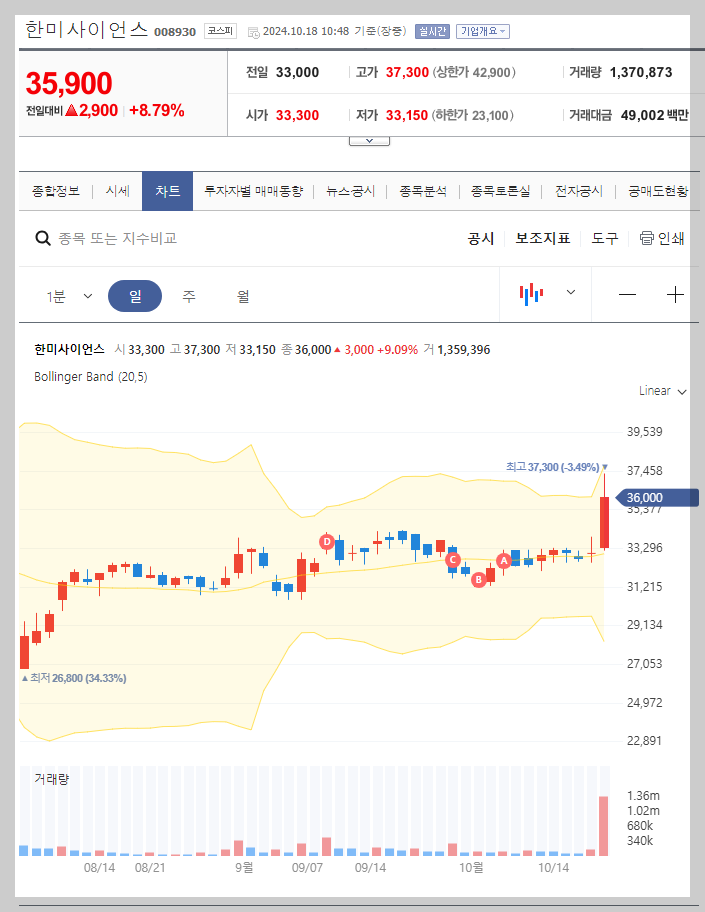Open the Linear scale dropdown
This screenshot has width=705, height=912.
[662, 391]
